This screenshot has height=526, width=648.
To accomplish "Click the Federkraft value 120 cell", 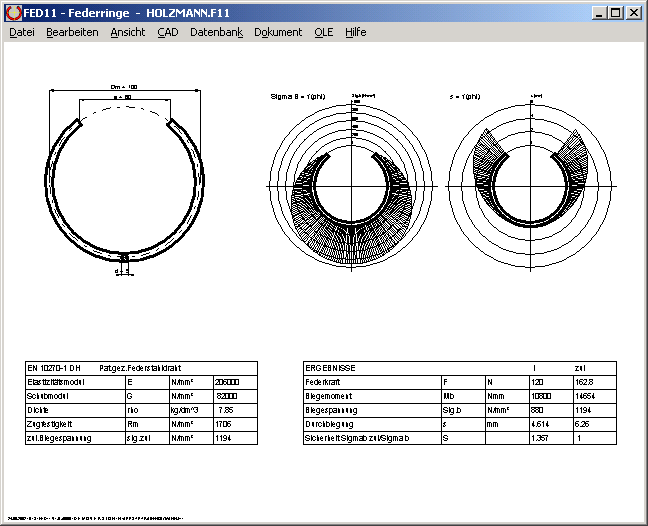I will [x=538, y=382].
